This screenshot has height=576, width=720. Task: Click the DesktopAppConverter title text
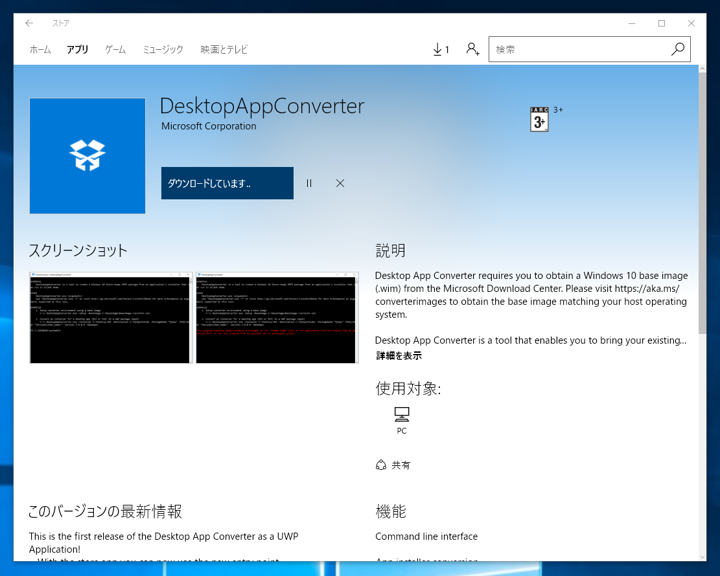click(x=262, y=106)
